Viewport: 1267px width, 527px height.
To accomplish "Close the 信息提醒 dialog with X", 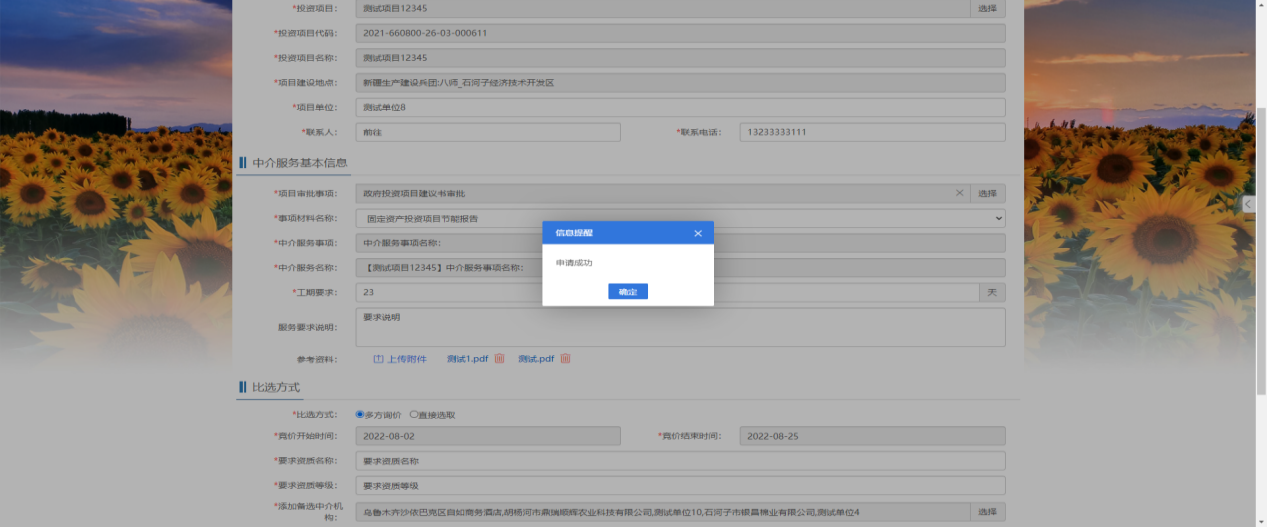I will (x=698, y=233).
